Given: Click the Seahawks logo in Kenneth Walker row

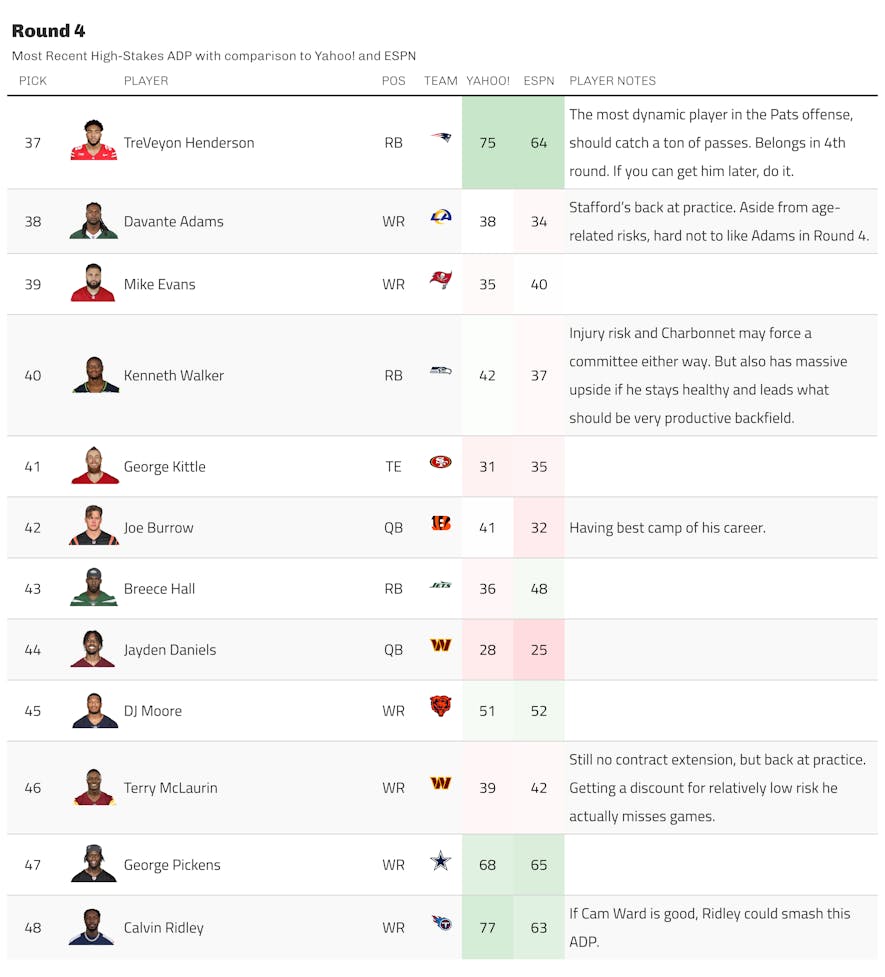Looking at the screenshot, I should click(441, 371).
